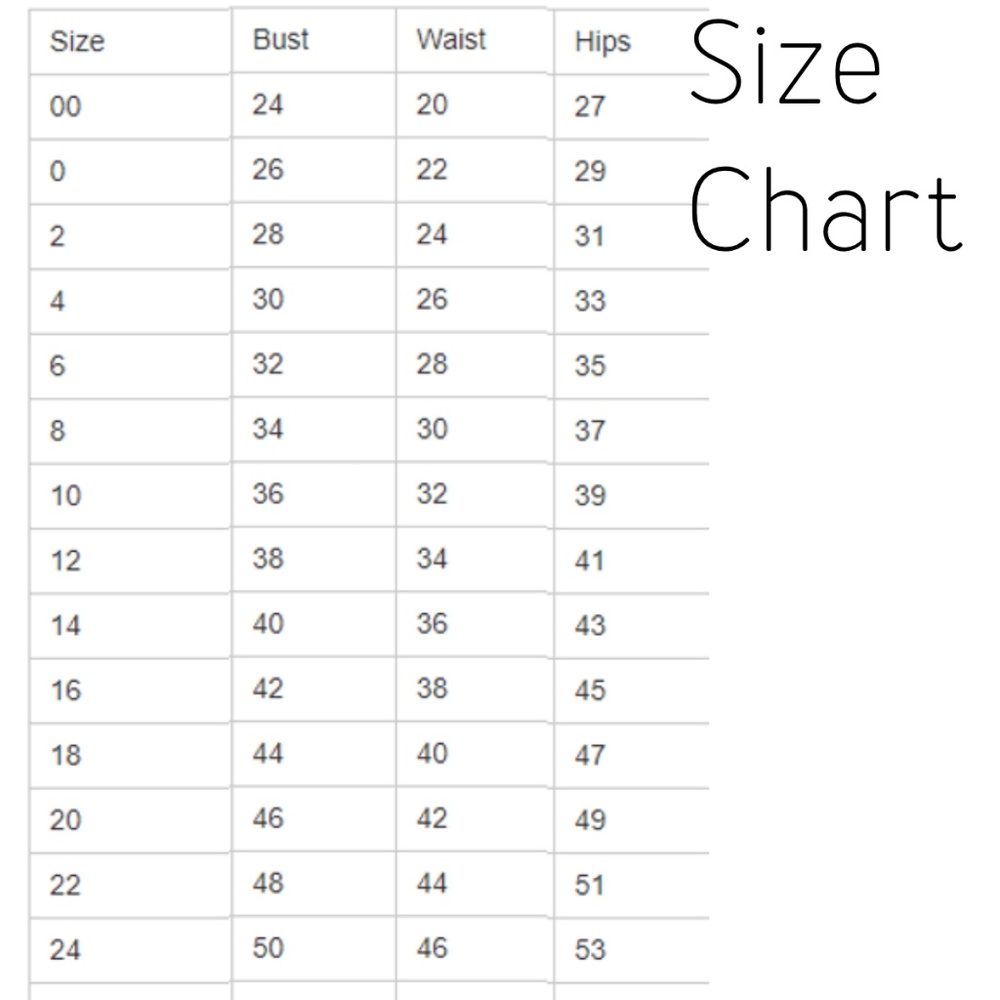Select the size 00 cell

66,106
